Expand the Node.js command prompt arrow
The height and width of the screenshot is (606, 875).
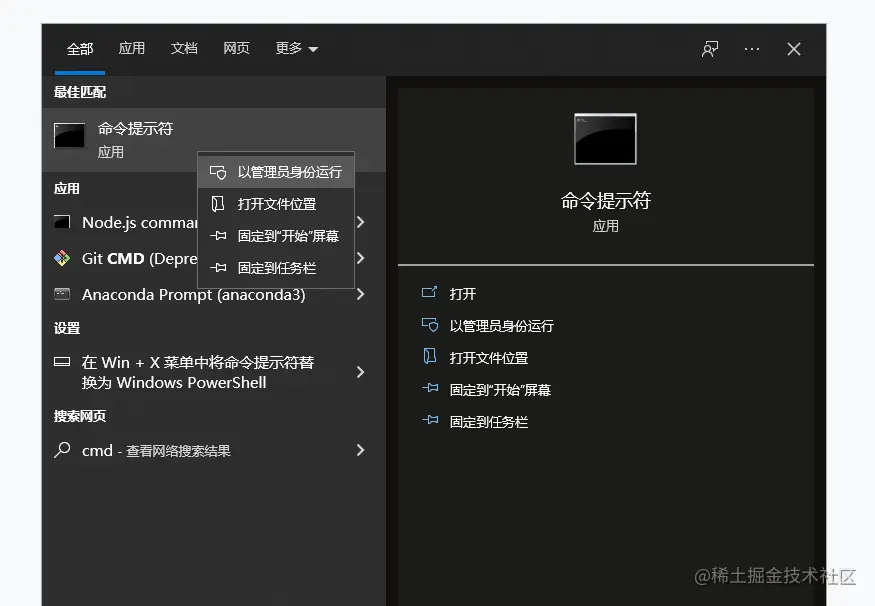[x=360, y=222]
